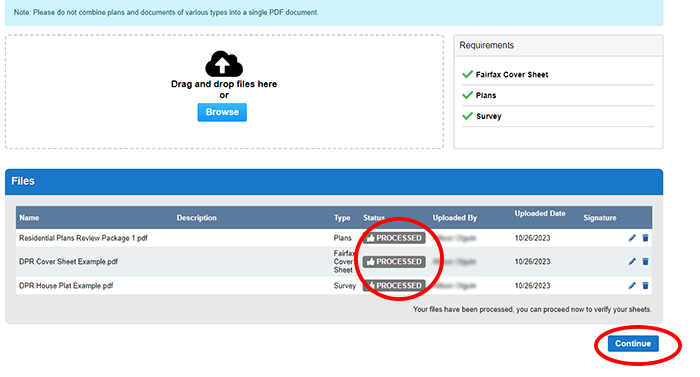Viewport: 700px width, 377px height.
Task: Click the Requirements panel header
Action: click(x=558, y=45)
